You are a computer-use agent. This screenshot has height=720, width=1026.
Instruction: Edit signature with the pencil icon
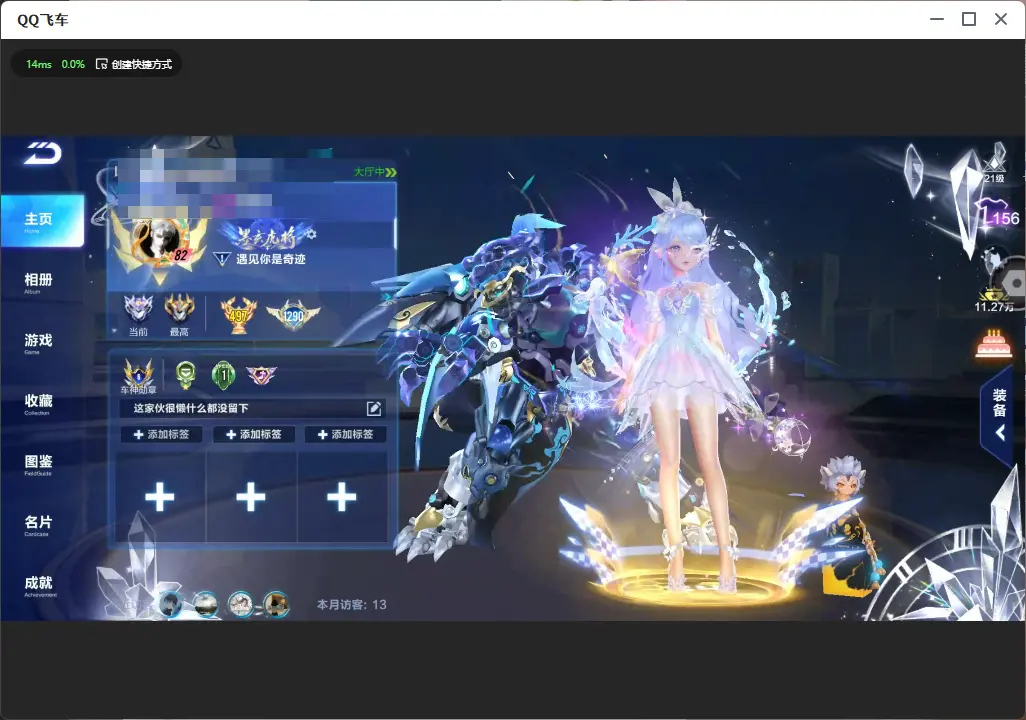374,408
